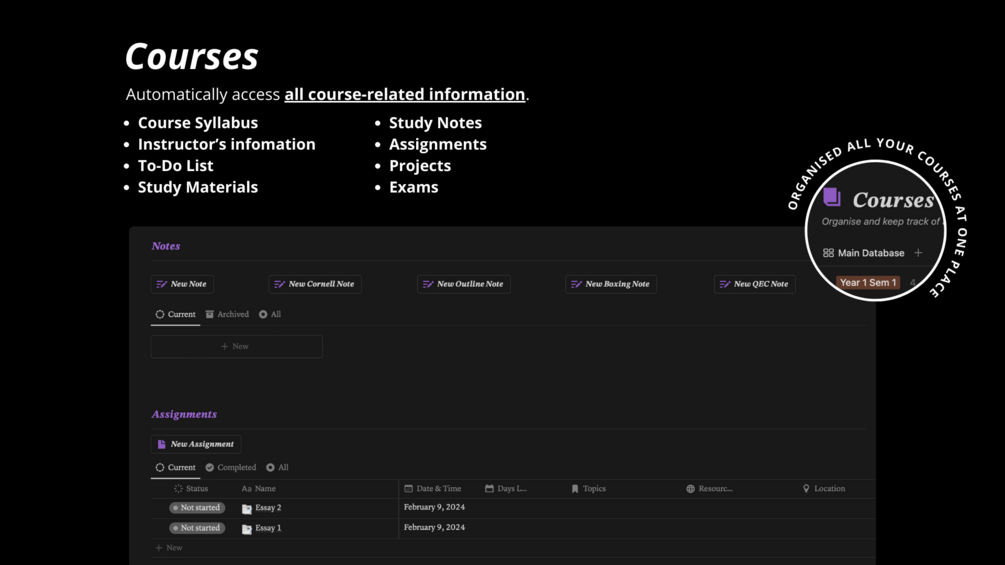Screen dimensions: 1005x565
Task: Click the plus icon beside Main Database
Action: point(918,253)
